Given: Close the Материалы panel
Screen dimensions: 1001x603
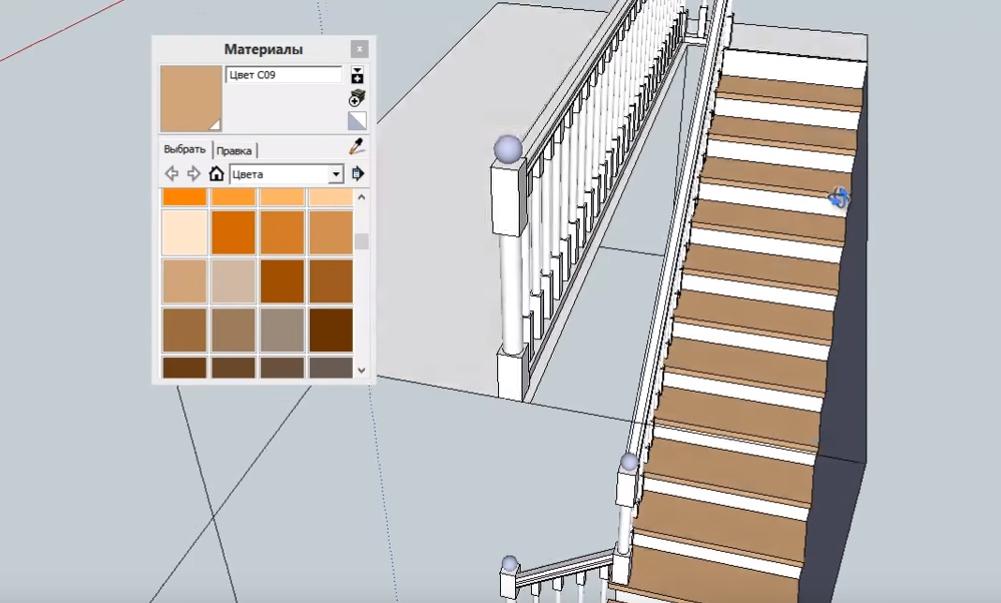Looking at the screenshot, I should click(x=359, y=49).
